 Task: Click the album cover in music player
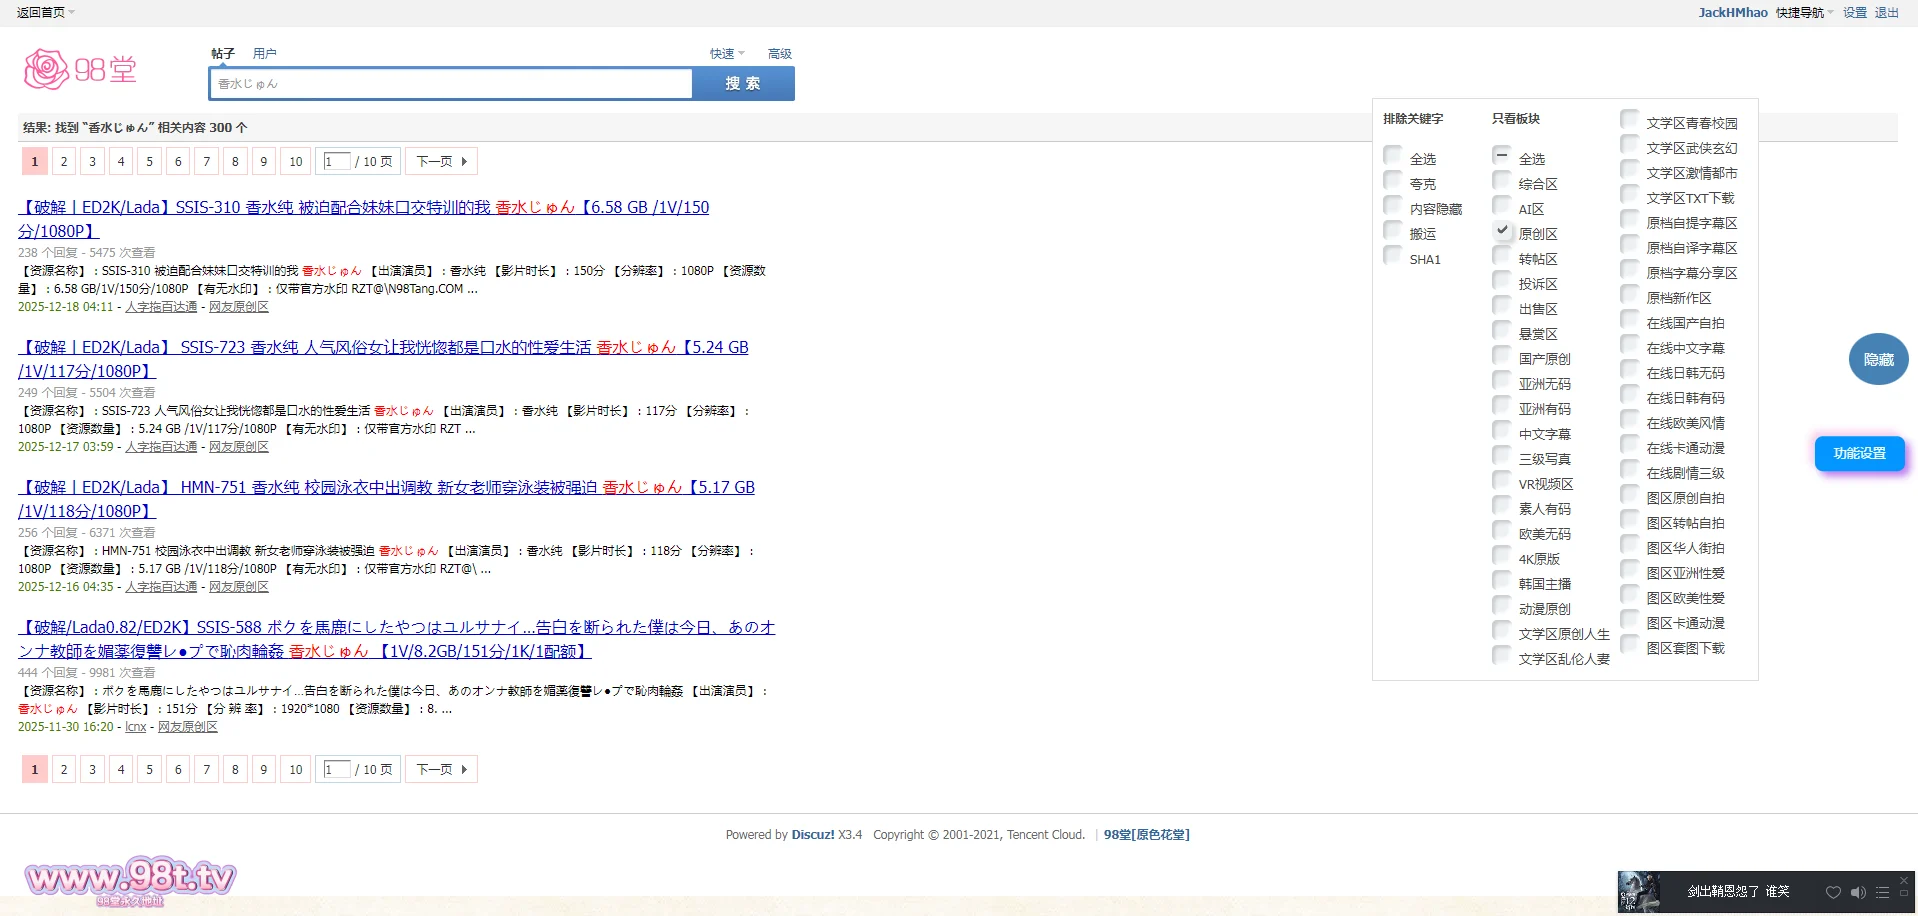pos(1639,892)
